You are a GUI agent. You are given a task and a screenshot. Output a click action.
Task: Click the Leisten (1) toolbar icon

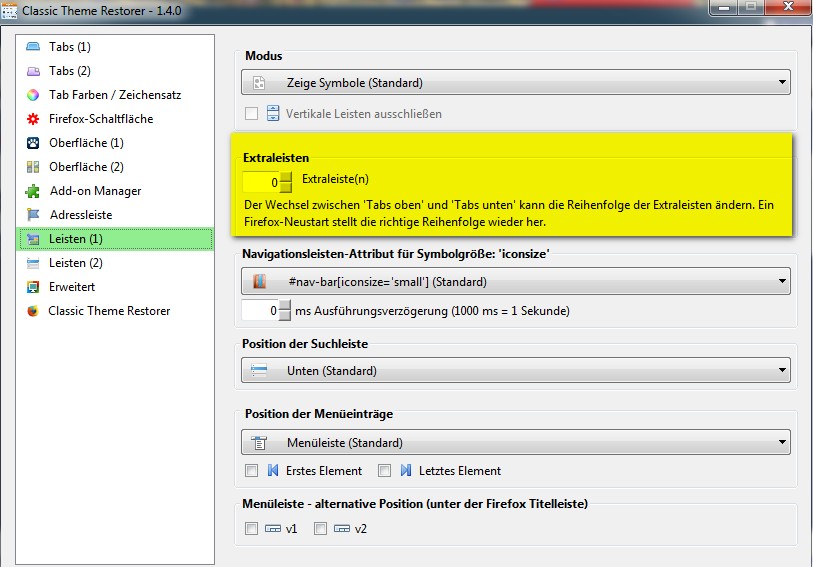point(33,239)
